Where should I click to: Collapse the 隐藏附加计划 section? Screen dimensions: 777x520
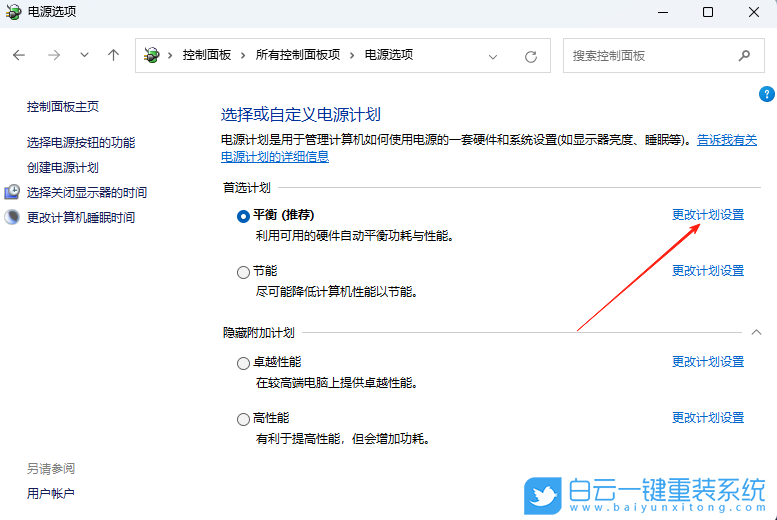pos(756,332)
